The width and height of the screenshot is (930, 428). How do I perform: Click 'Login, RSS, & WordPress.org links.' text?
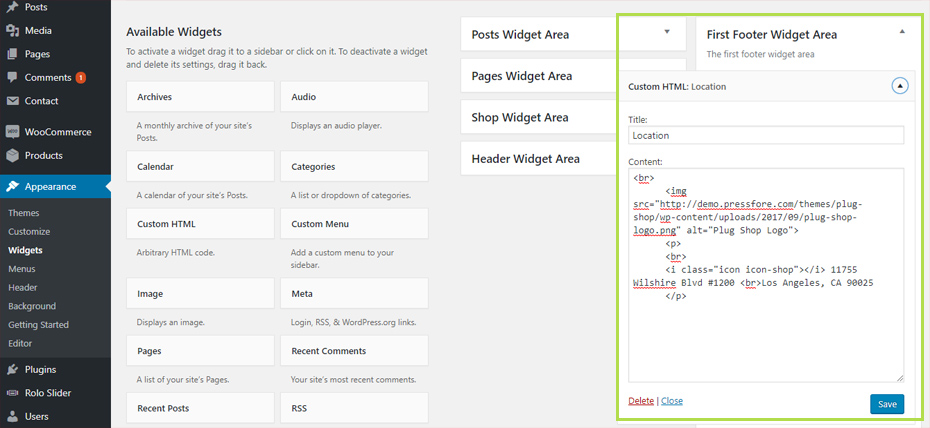click(353, 323)
